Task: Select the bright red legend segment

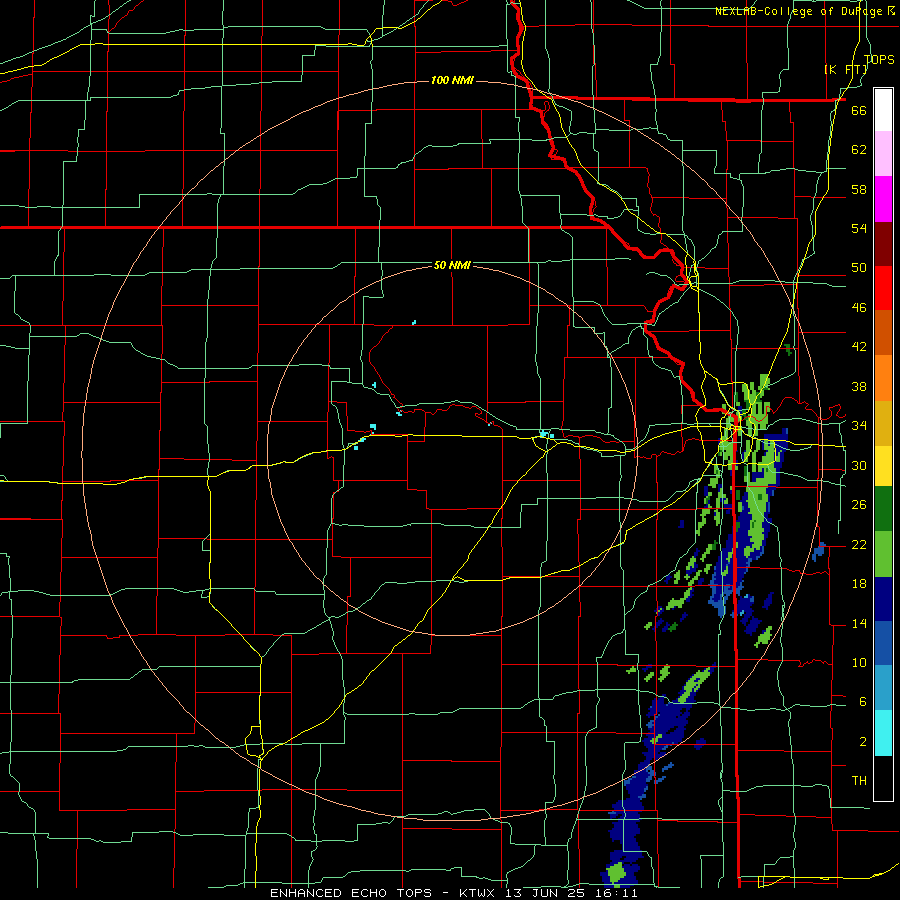Action: pyautogui.click(x=883, y=288)
